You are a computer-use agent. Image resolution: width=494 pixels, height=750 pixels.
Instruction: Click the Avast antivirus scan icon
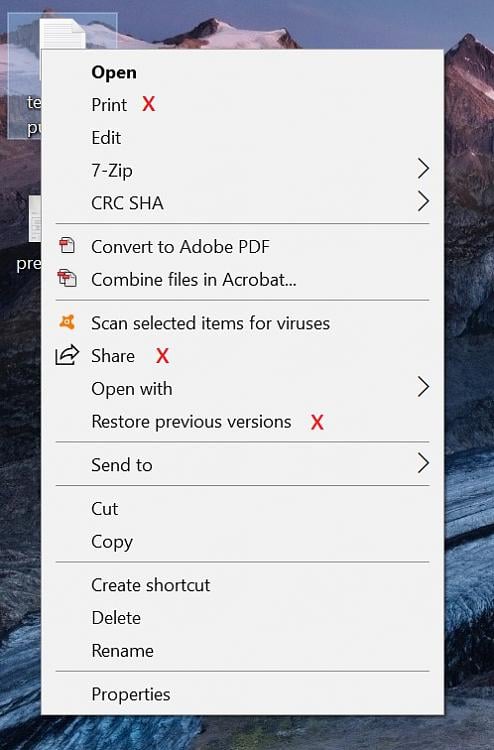tap(67, 322)
